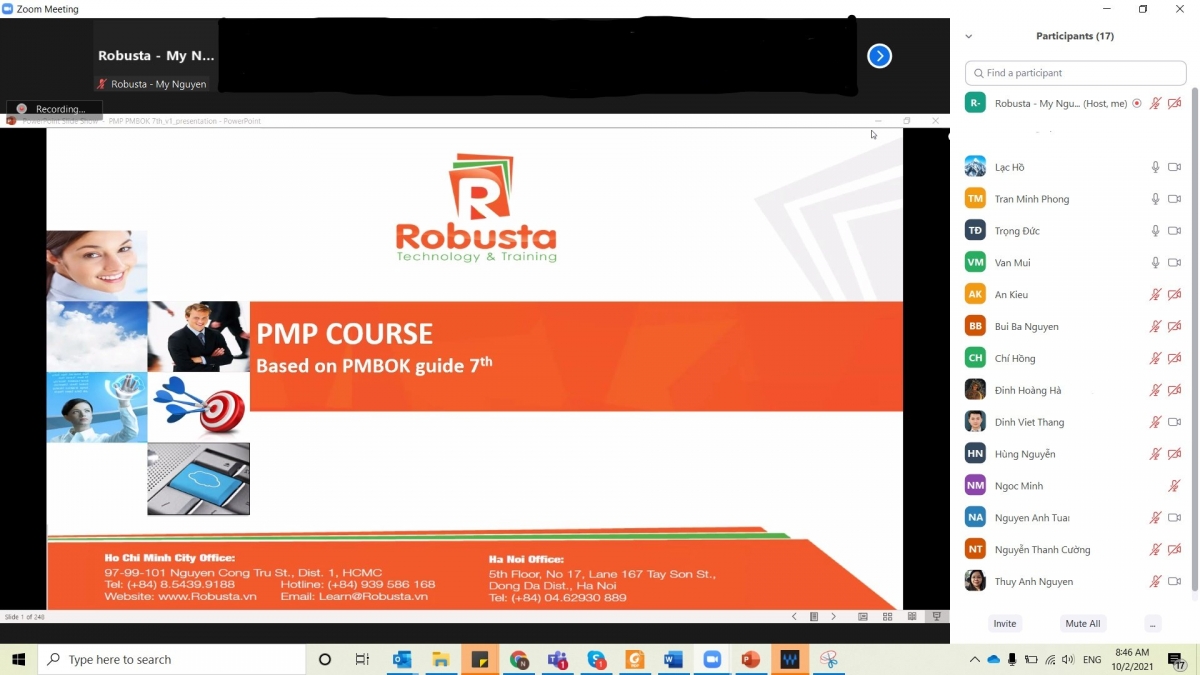Click the Mute All button

[1083, 623]
